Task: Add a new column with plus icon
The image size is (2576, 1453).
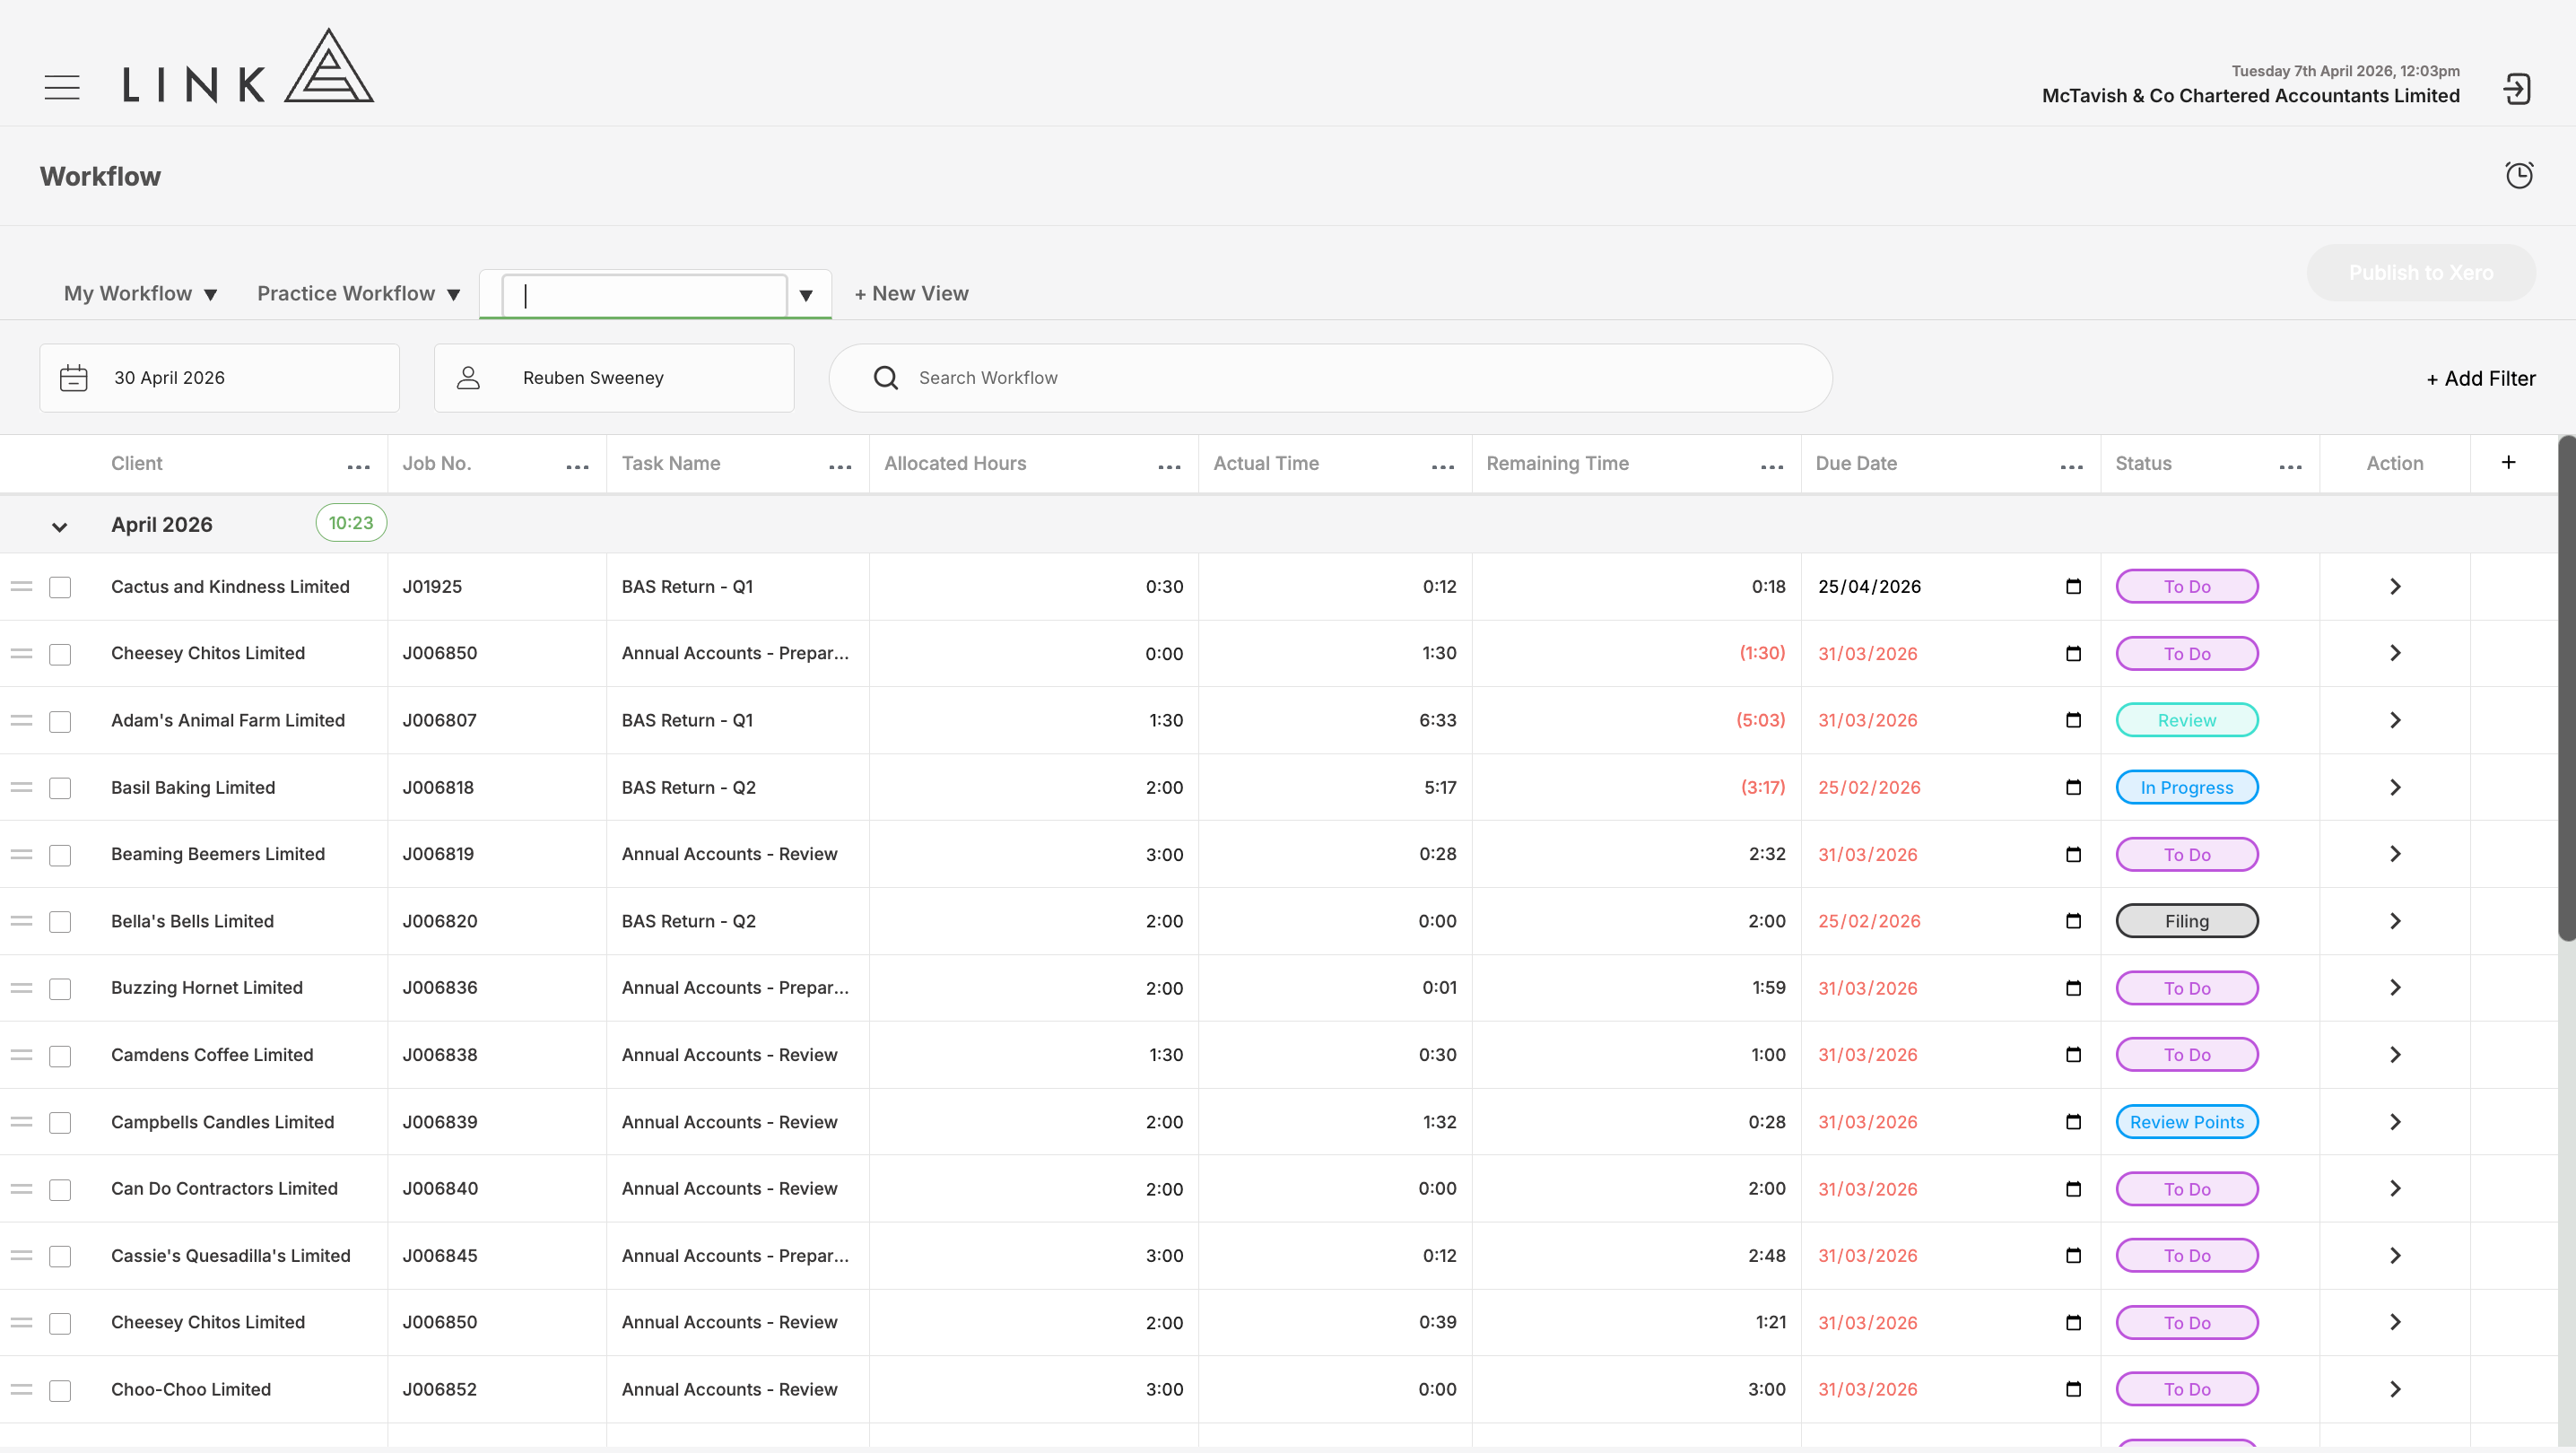Action: pos(2508,462)
